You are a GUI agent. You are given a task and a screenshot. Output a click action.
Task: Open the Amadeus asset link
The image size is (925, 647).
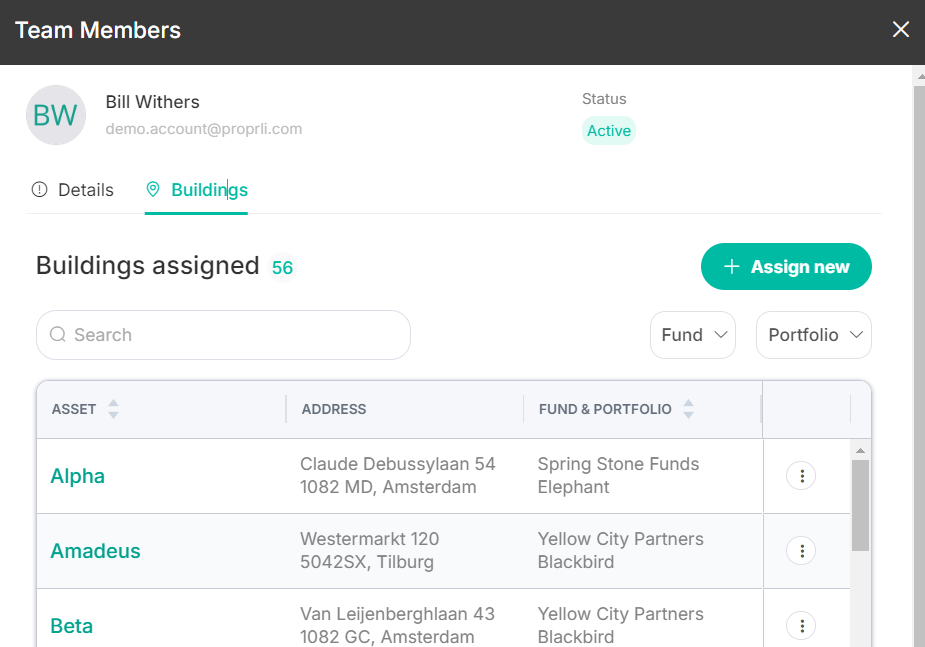pos(96,551)
